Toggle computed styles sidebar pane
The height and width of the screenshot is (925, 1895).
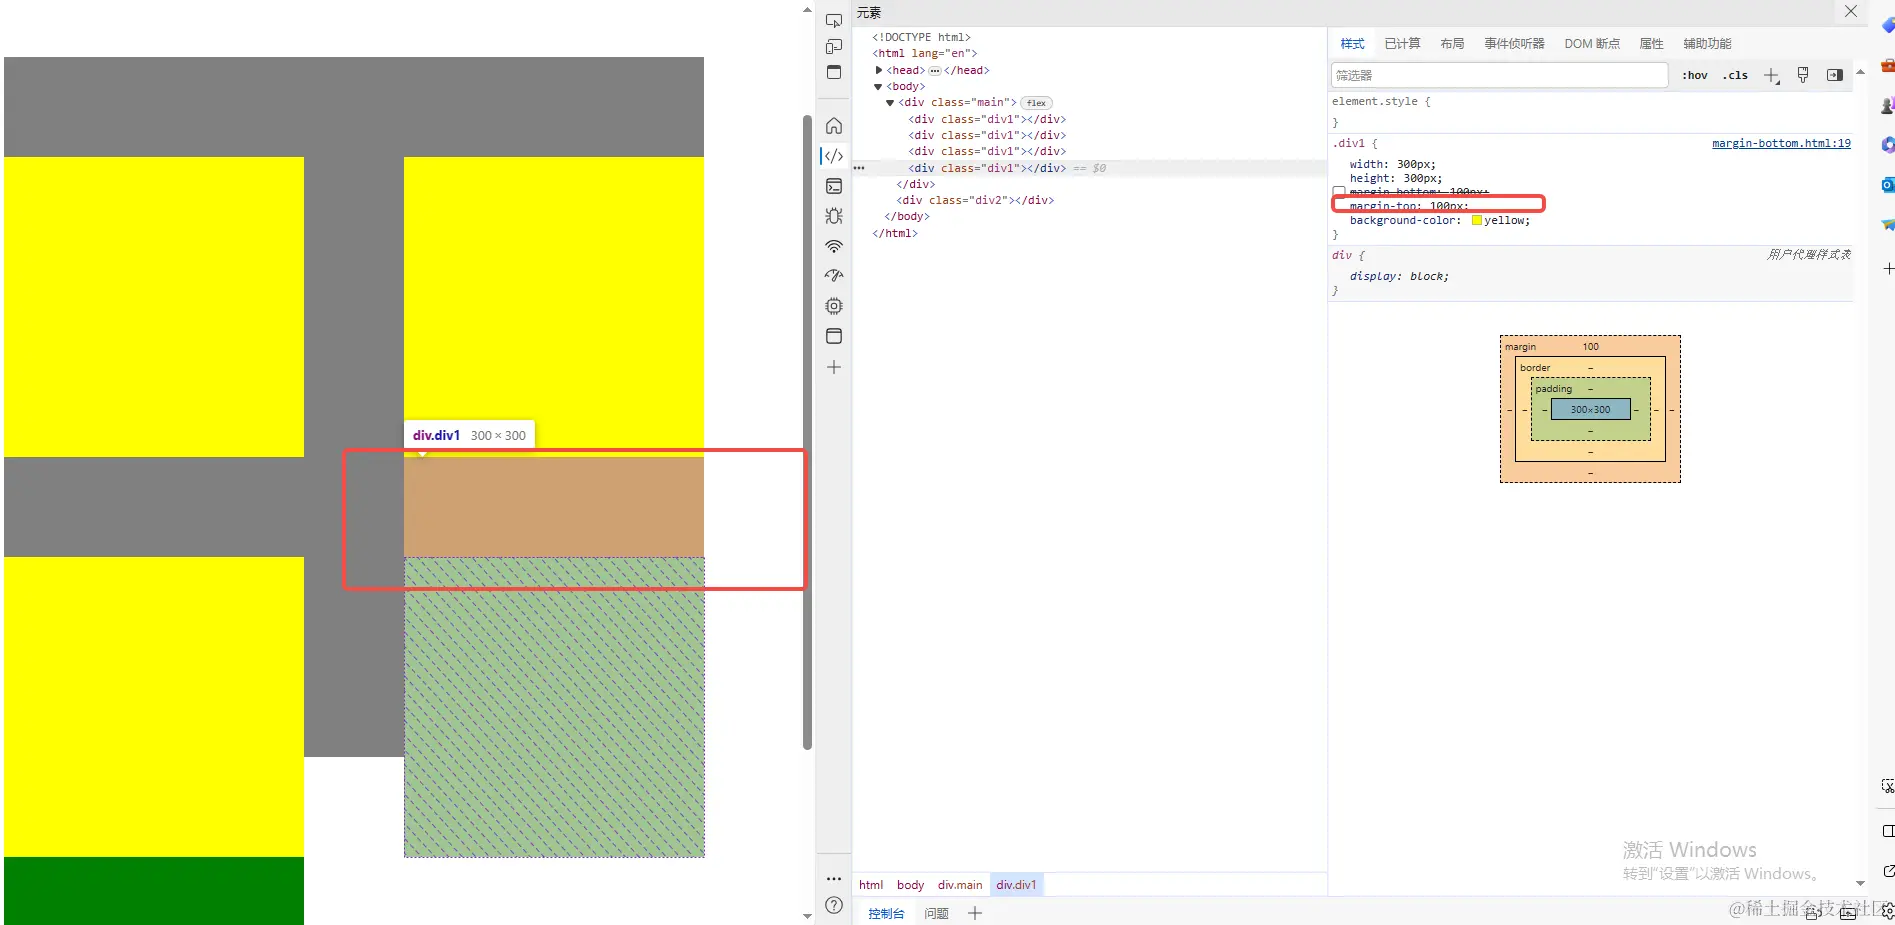pos(1835,75)
